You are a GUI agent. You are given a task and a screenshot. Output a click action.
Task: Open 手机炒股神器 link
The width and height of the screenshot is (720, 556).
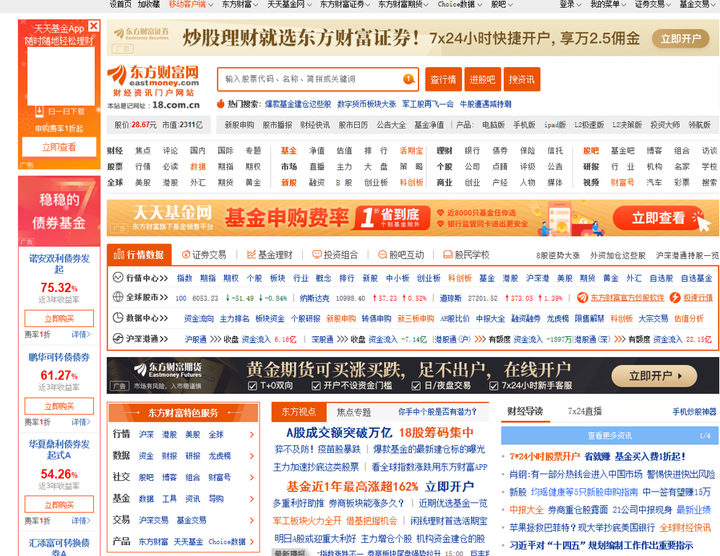pos(694,412)
